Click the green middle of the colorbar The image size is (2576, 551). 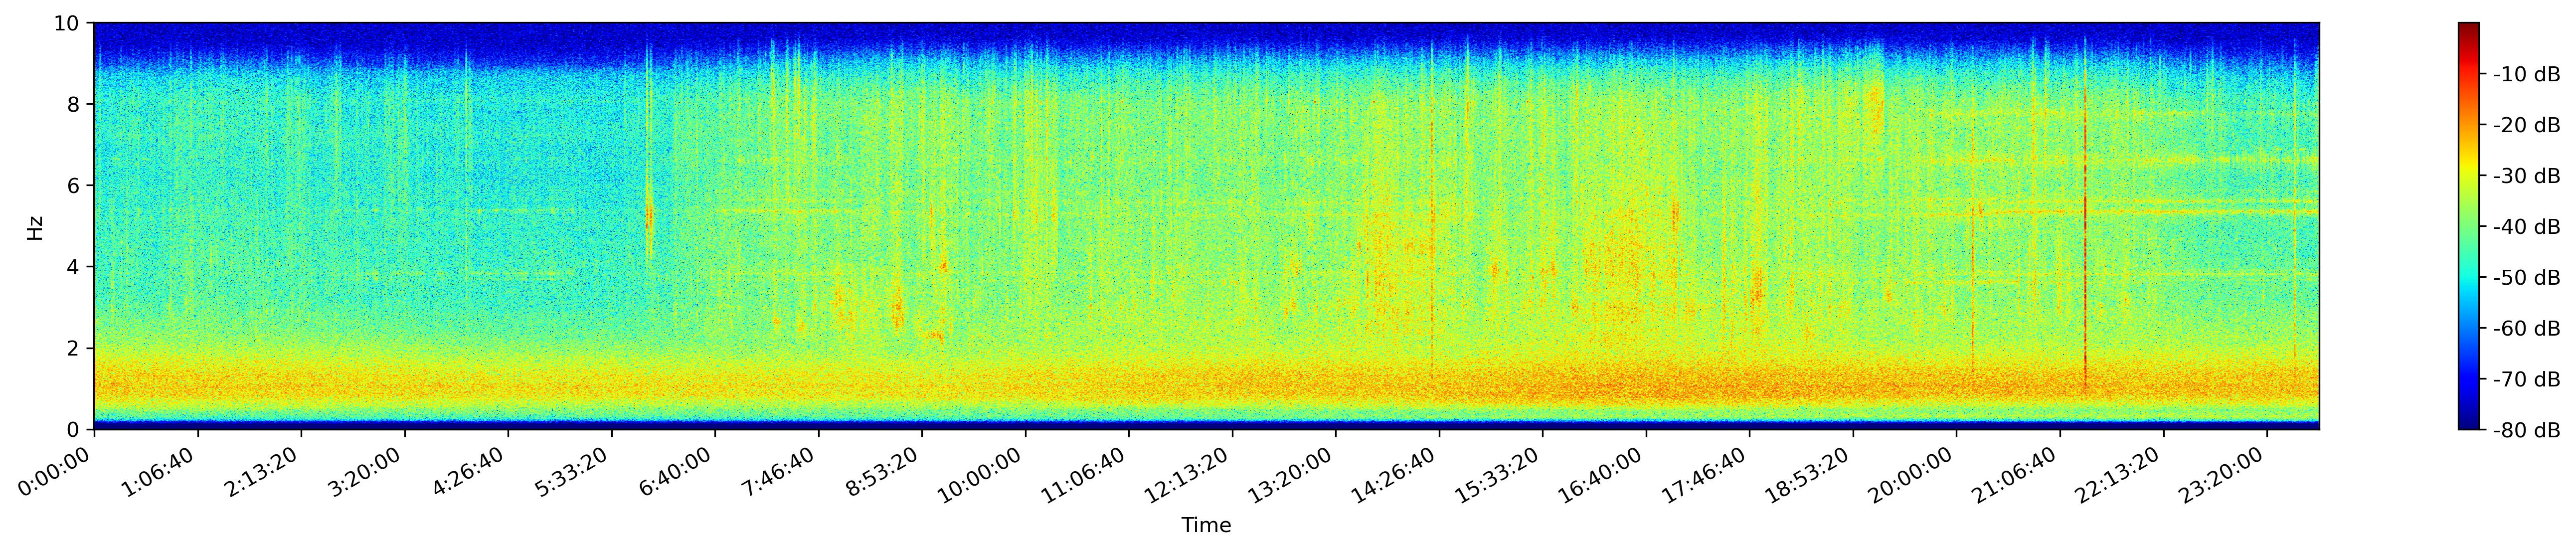click(x=2468, y=227)
